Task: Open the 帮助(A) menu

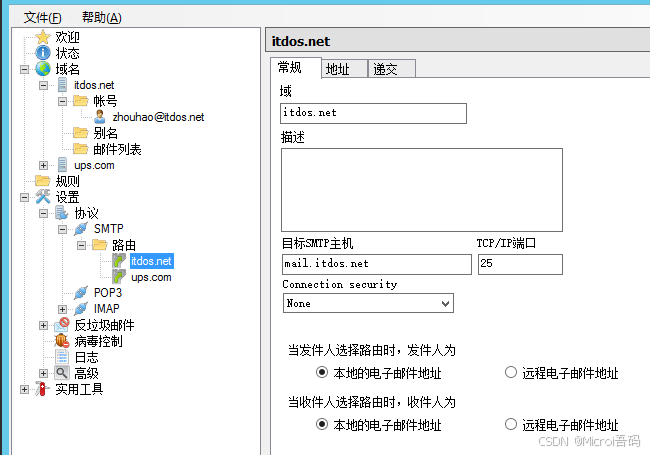Action: (102, 17)
